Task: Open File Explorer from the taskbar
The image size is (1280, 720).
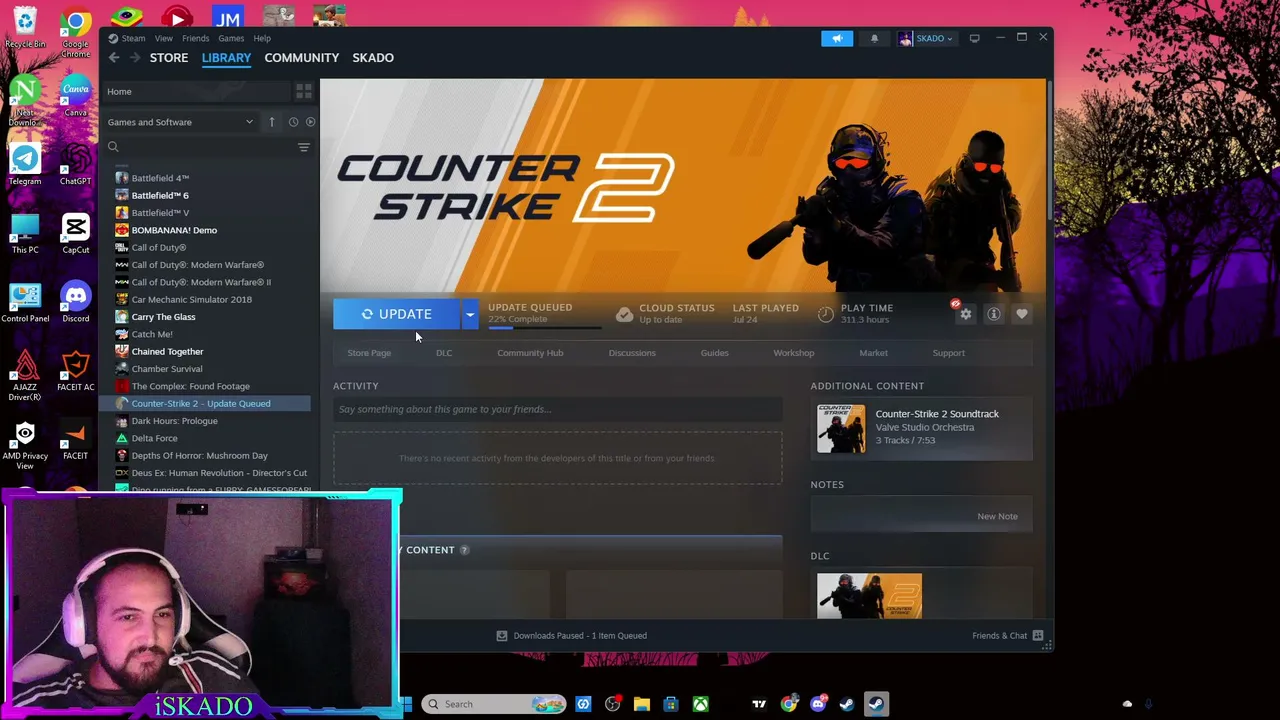Action: tap(642, 704)
